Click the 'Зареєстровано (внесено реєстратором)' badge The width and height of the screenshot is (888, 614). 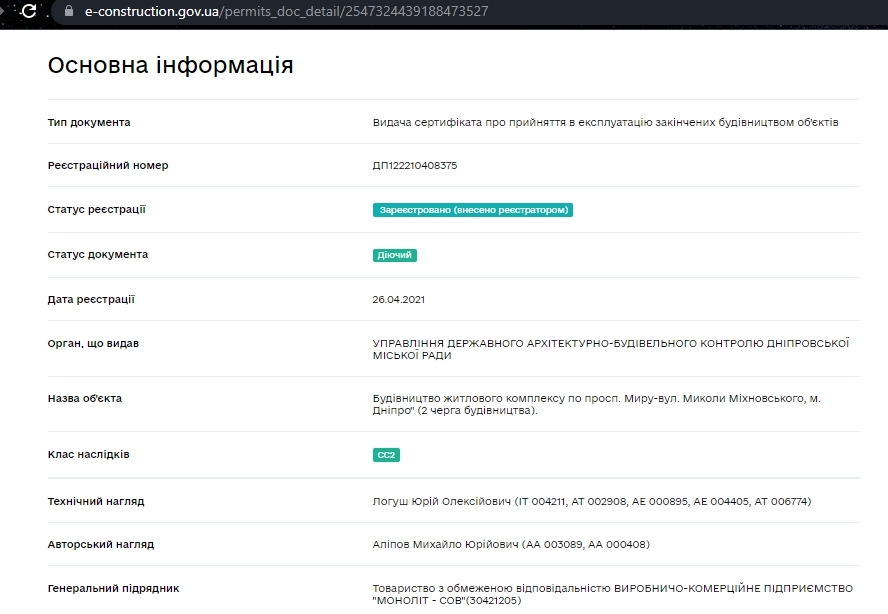(x=473, y=210)
